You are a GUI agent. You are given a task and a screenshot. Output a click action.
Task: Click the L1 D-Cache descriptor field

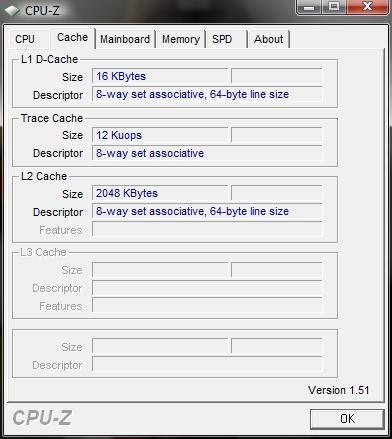click(x=207, y=94)
